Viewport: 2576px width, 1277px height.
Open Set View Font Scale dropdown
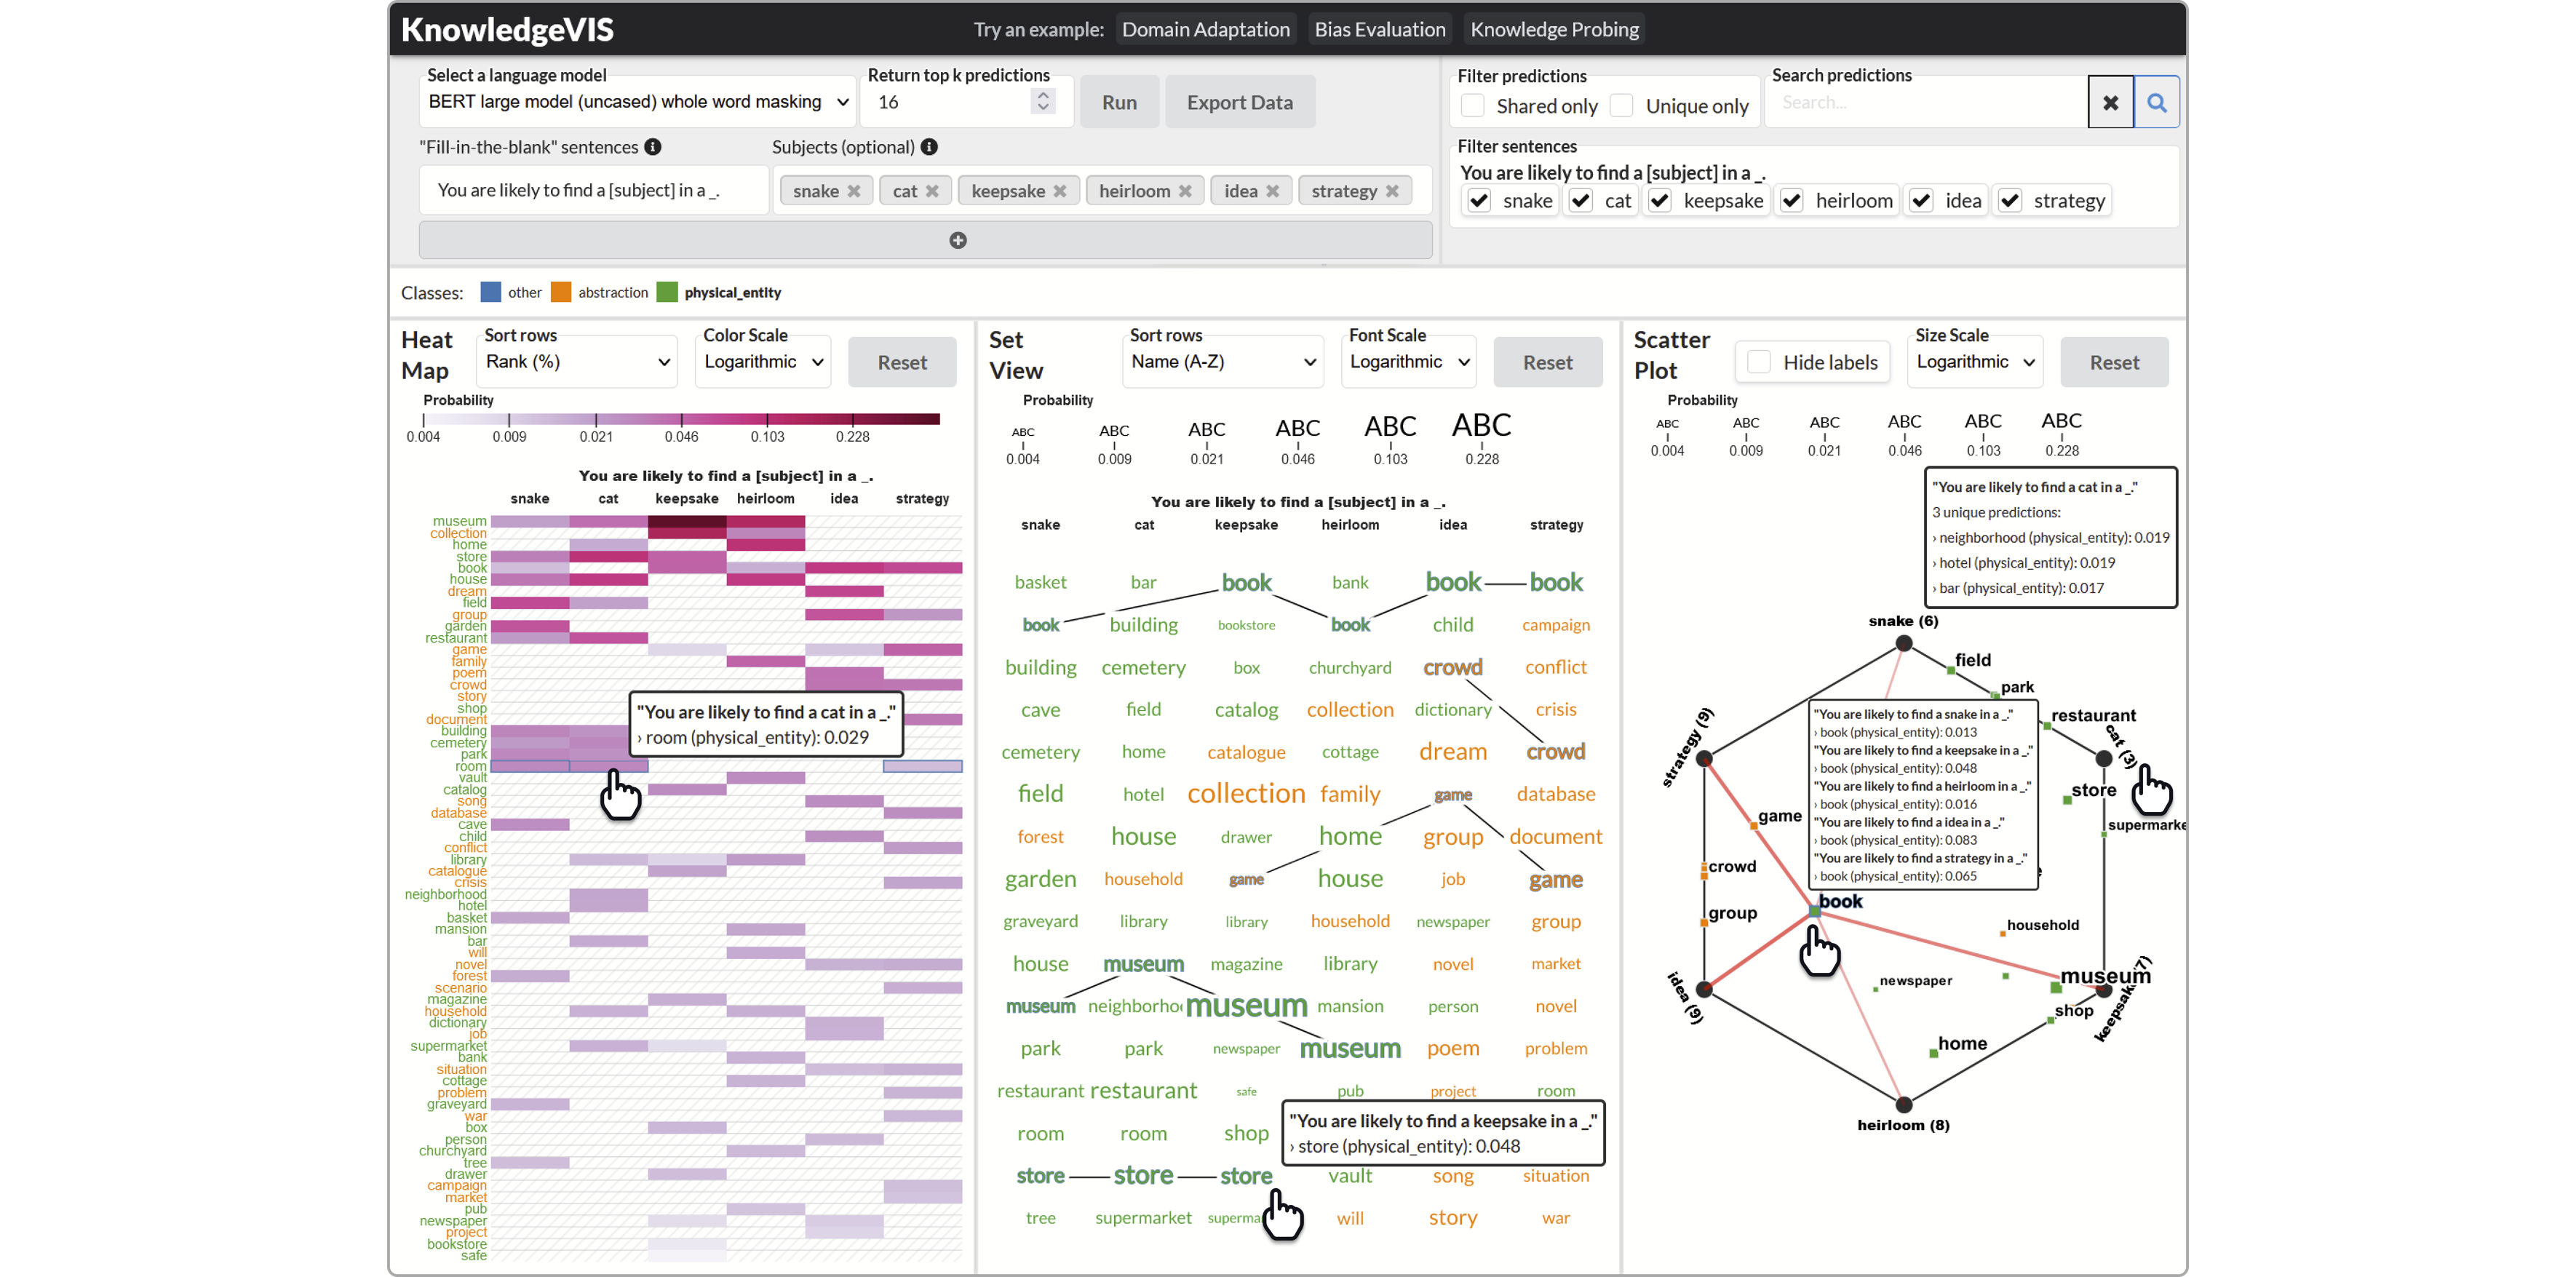(x=1410, y=362)
